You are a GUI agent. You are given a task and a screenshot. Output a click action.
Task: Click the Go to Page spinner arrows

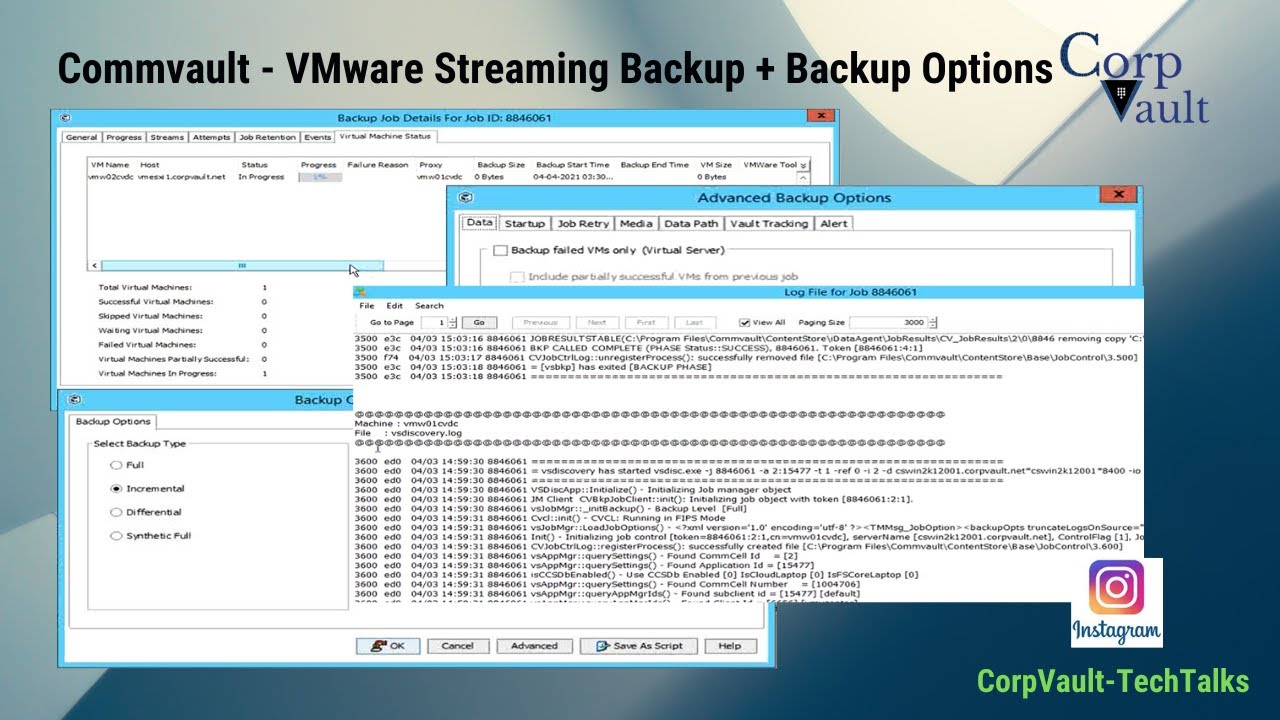tap(453, 323)
